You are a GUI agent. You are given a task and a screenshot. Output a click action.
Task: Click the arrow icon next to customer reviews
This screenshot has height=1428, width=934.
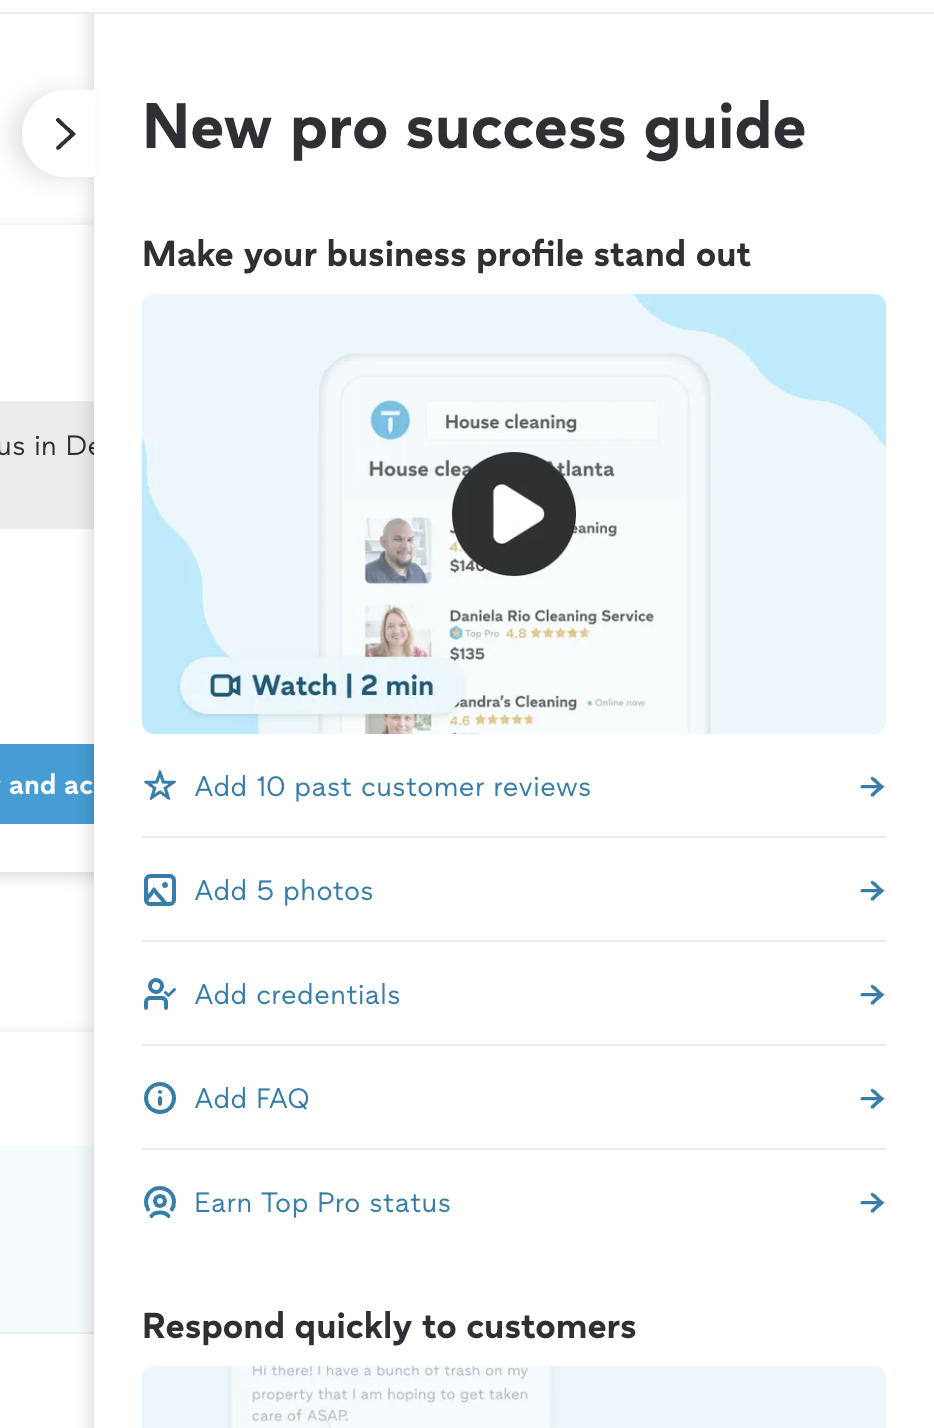tap(873, 787)
